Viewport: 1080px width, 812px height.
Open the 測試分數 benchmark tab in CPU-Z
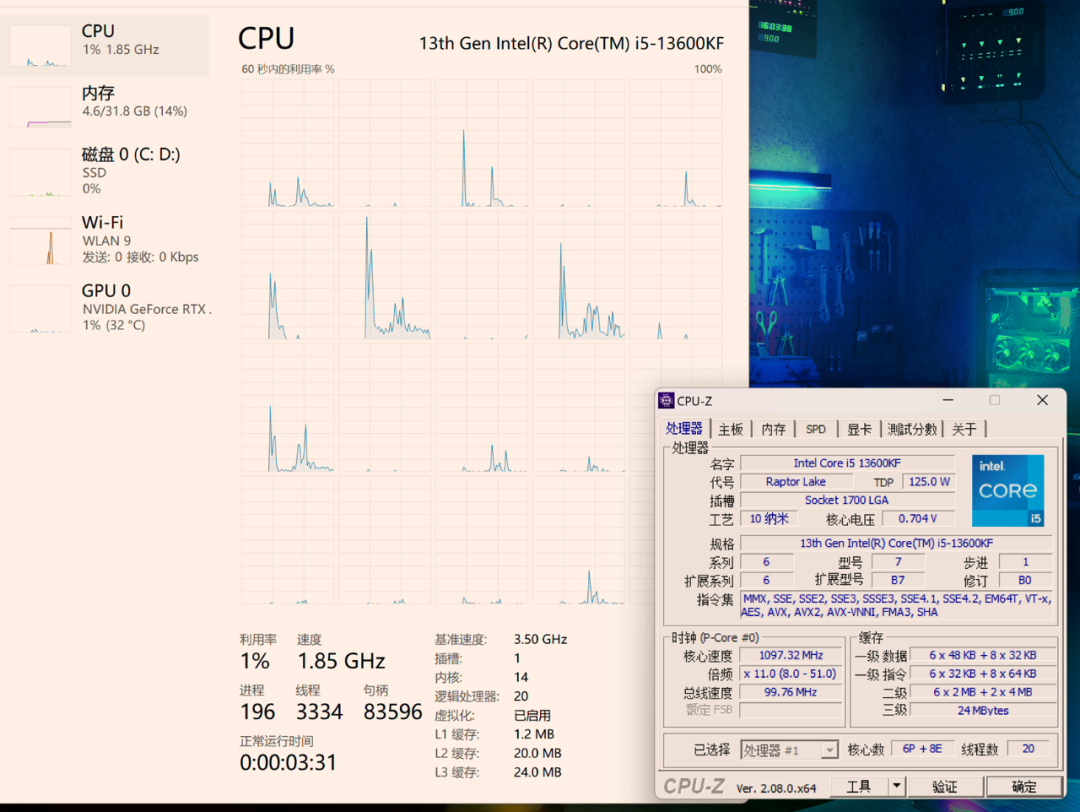tap(911, 429)
